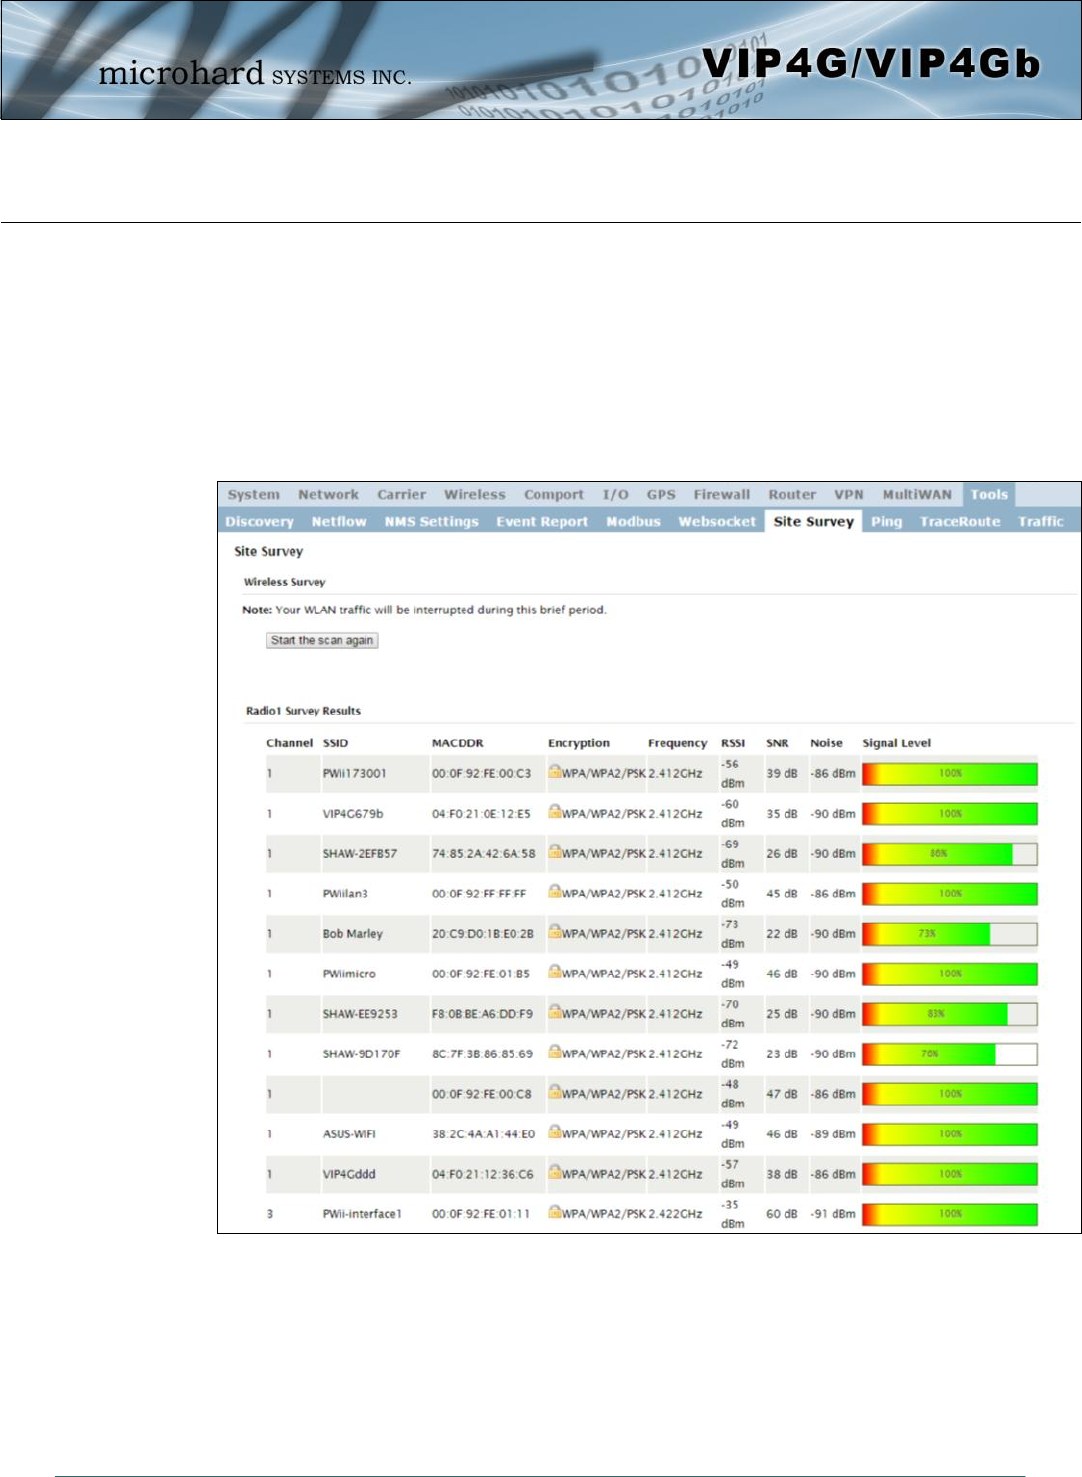The image size is (1082, 1477).
Task: Switch to the Wireless tab
Action: click(474, 495)
